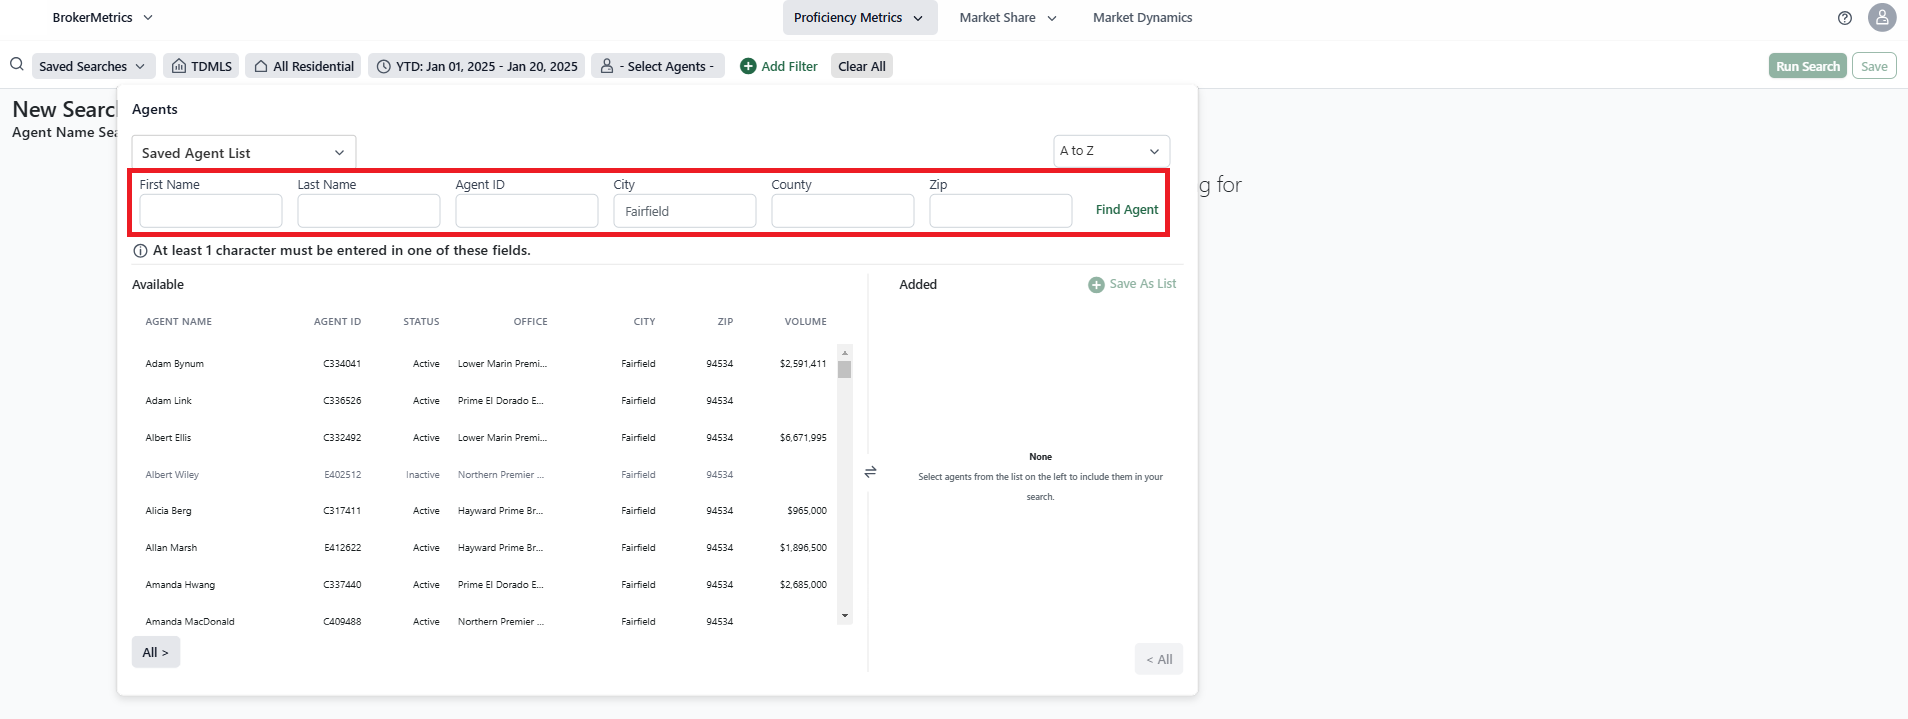Open the A to Z sort dropdown

coord(1110,151)
